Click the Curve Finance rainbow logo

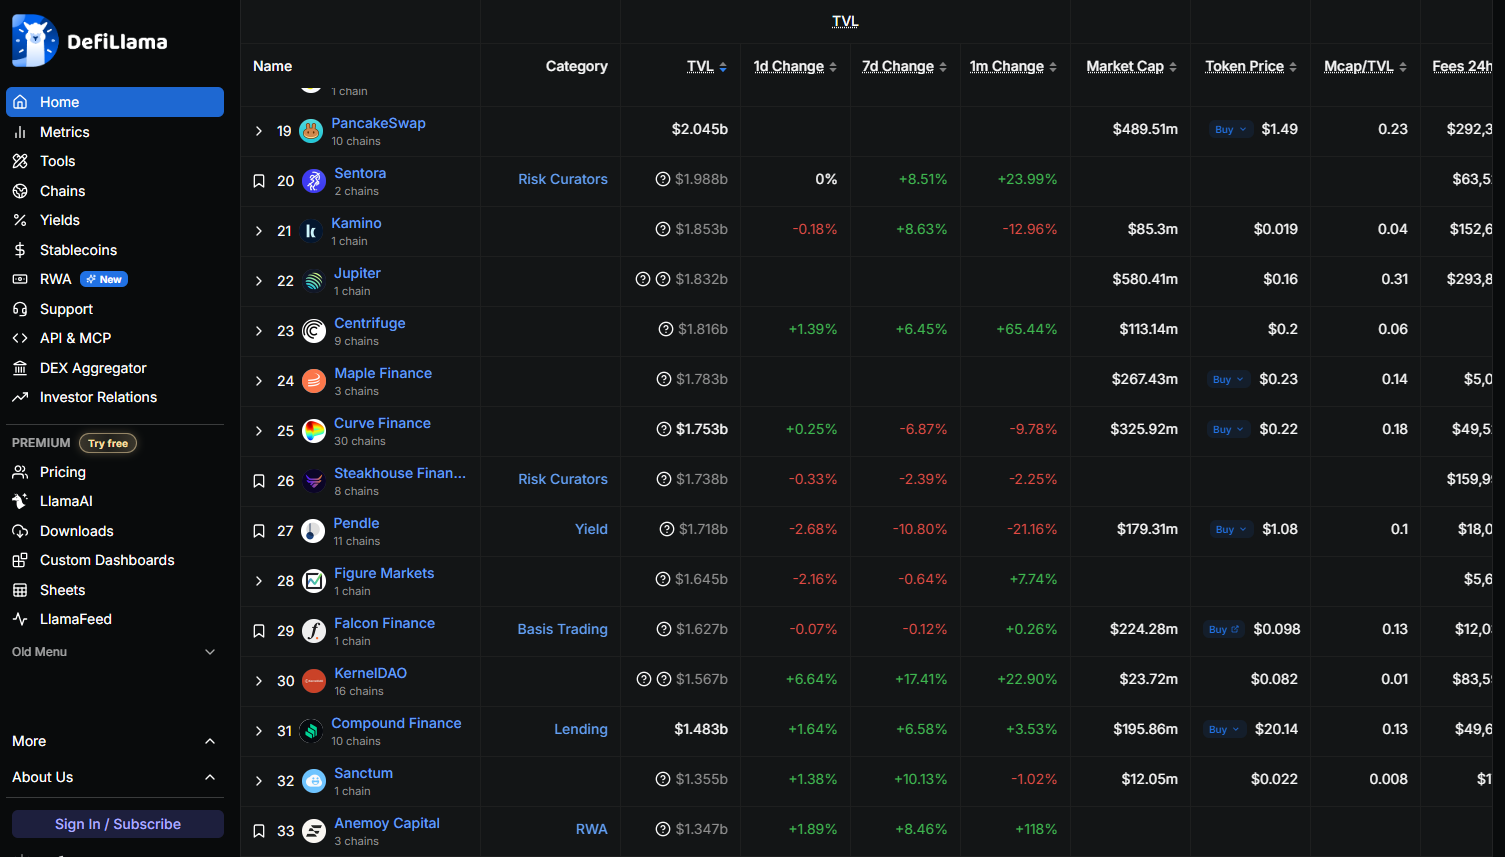point(314,431)
